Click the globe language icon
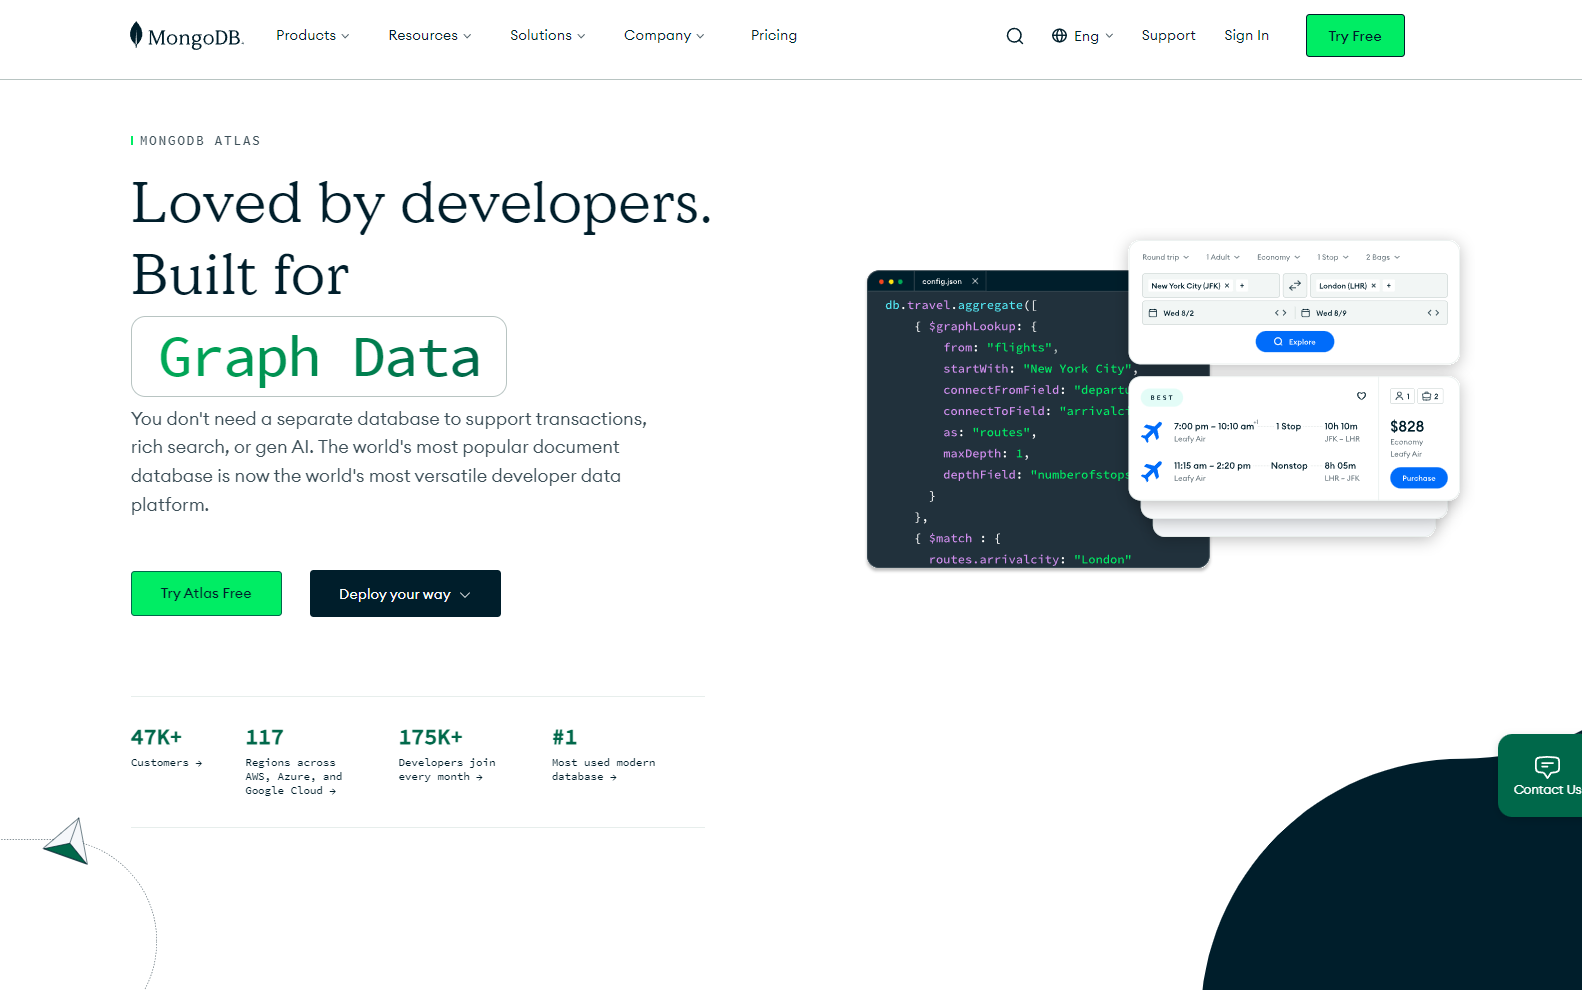Image resolution: width=1582 pixels, height=990 pixels. [1059, 36]
